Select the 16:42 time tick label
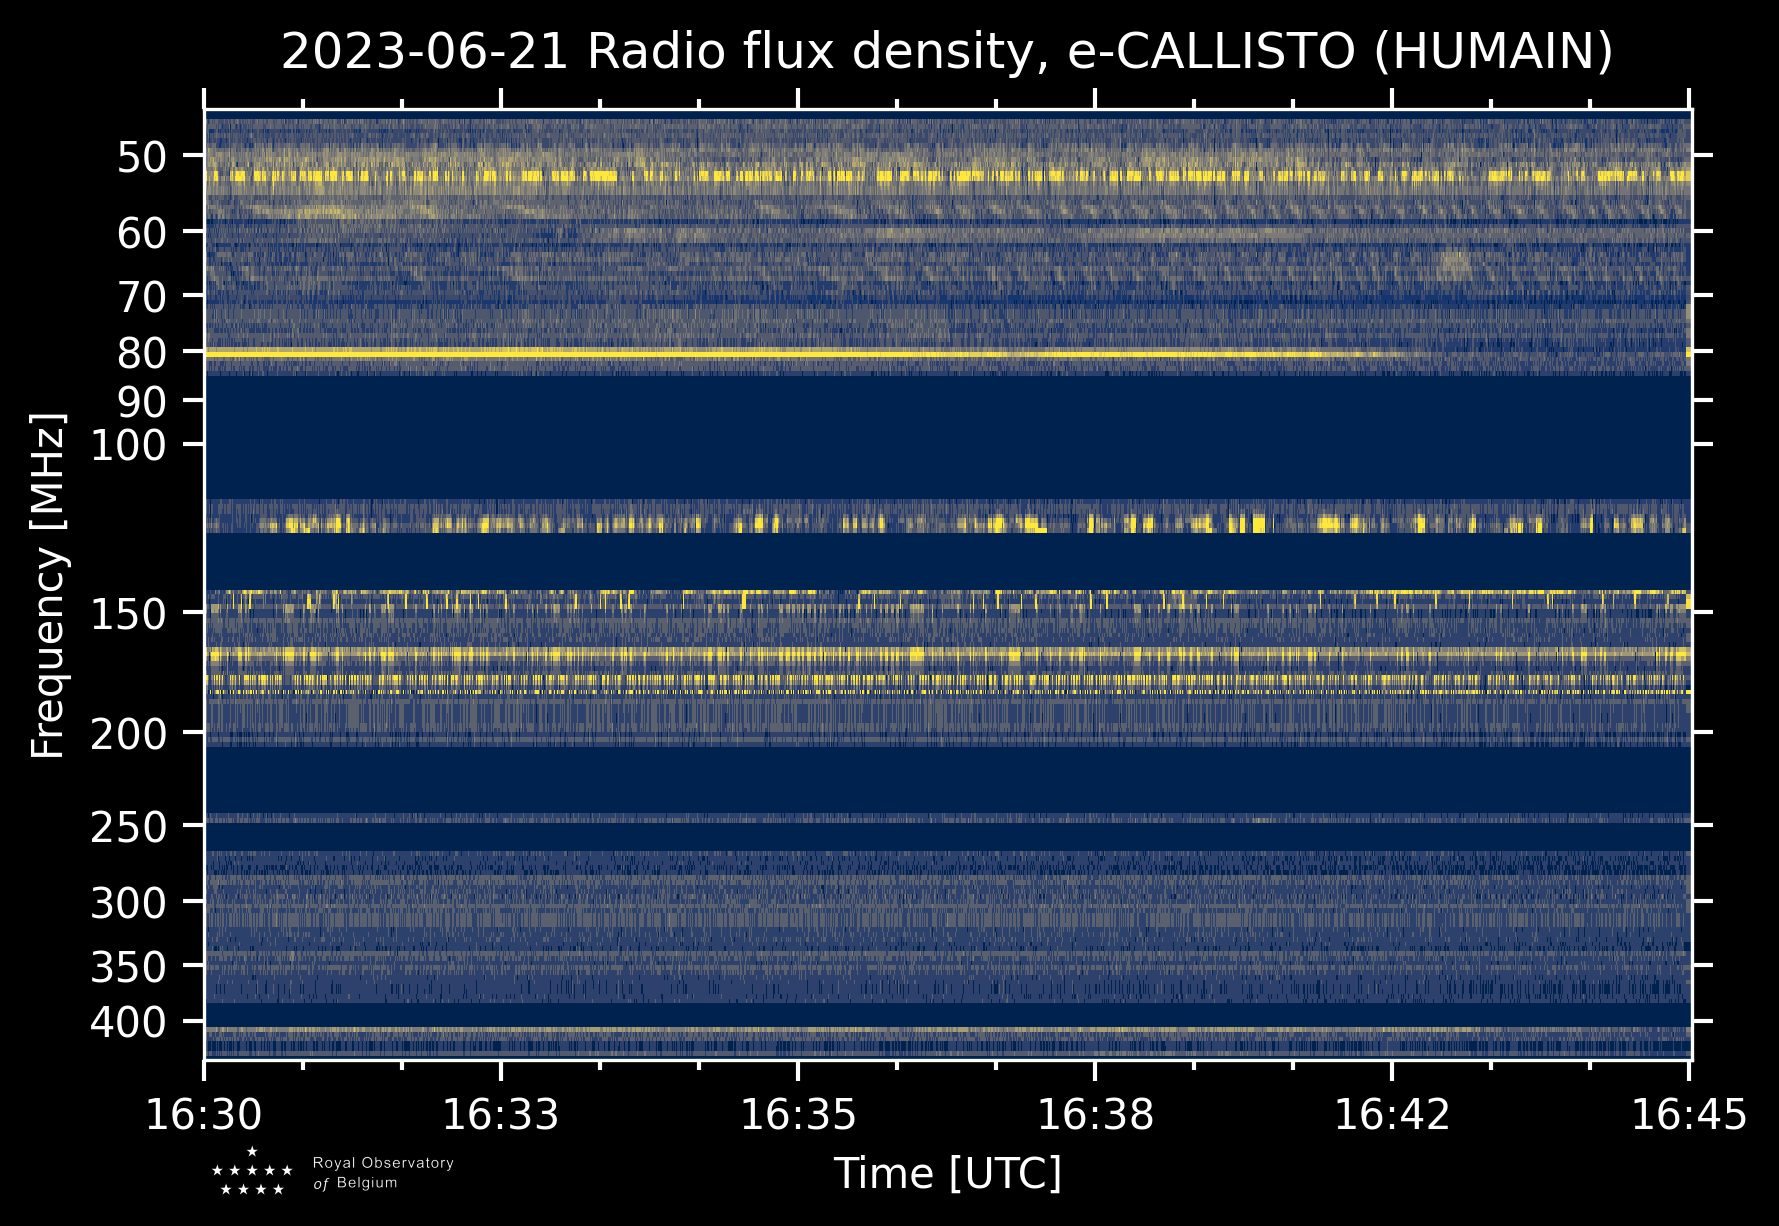The height and width of the screenshot is (1226, 1779). [1391, 1115]
